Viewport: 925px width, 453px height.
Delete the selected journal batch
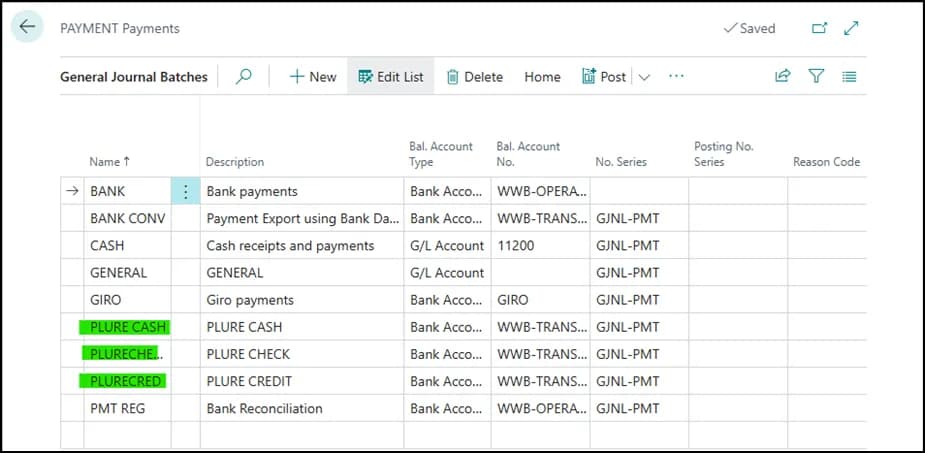point(475,77)
